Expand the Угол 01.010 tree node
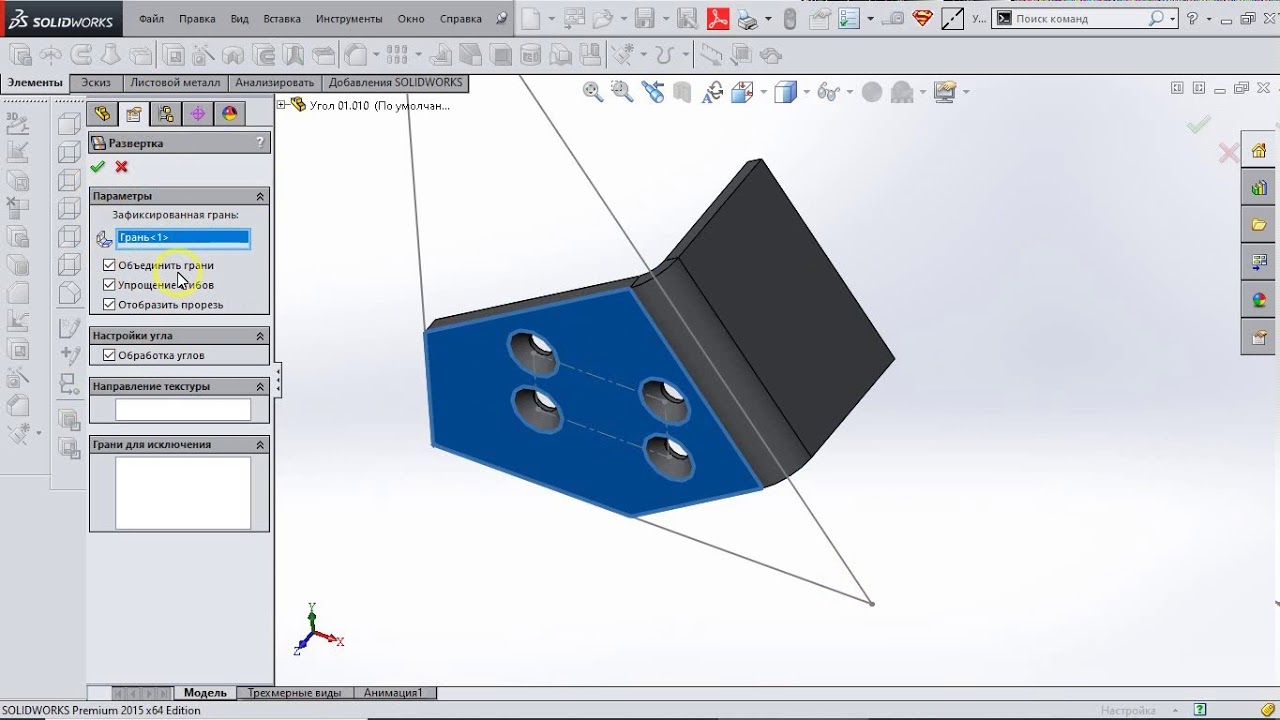1280x720 pixels. pyautogui.click(x=281, y=105)
